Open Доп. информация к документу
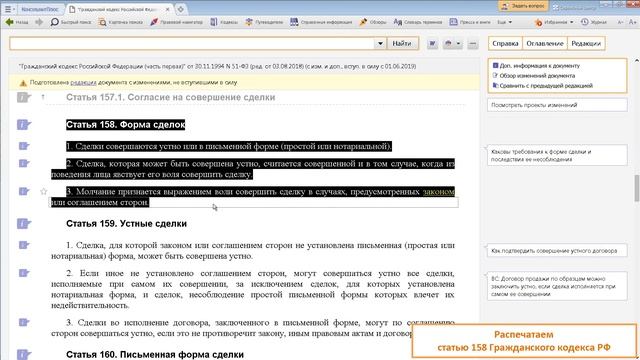The width and height of the screenshot is (640, 360). 536,65
